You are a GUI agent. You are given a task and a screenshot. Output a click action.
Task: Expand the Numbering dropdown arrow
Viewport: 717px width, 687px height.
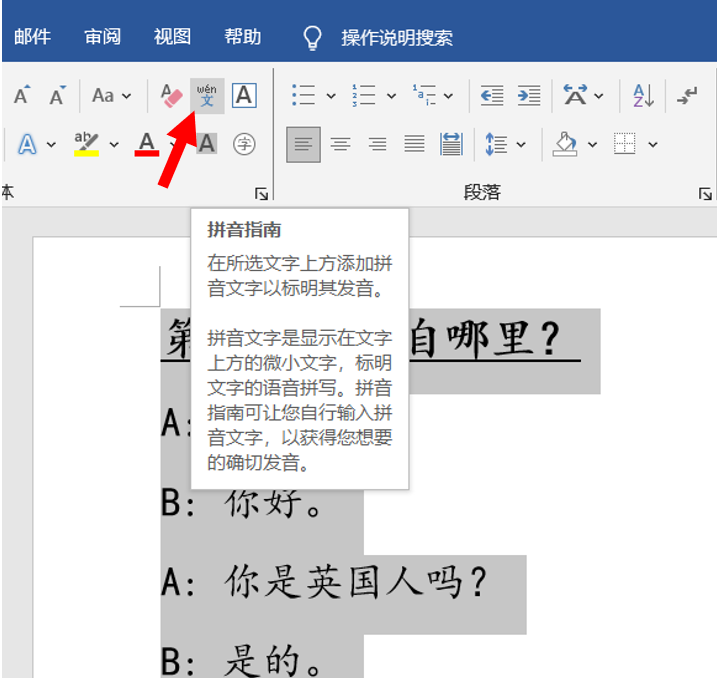tap(391, 96)
